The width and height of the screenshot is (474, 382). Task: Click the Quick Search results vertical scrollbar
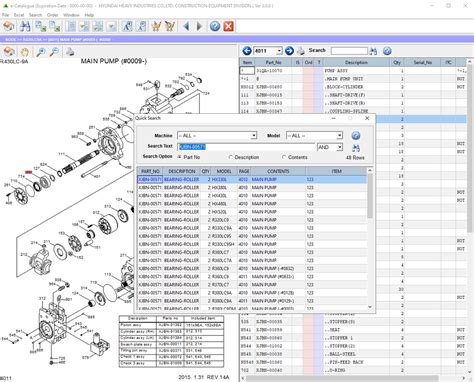[370, 240]
